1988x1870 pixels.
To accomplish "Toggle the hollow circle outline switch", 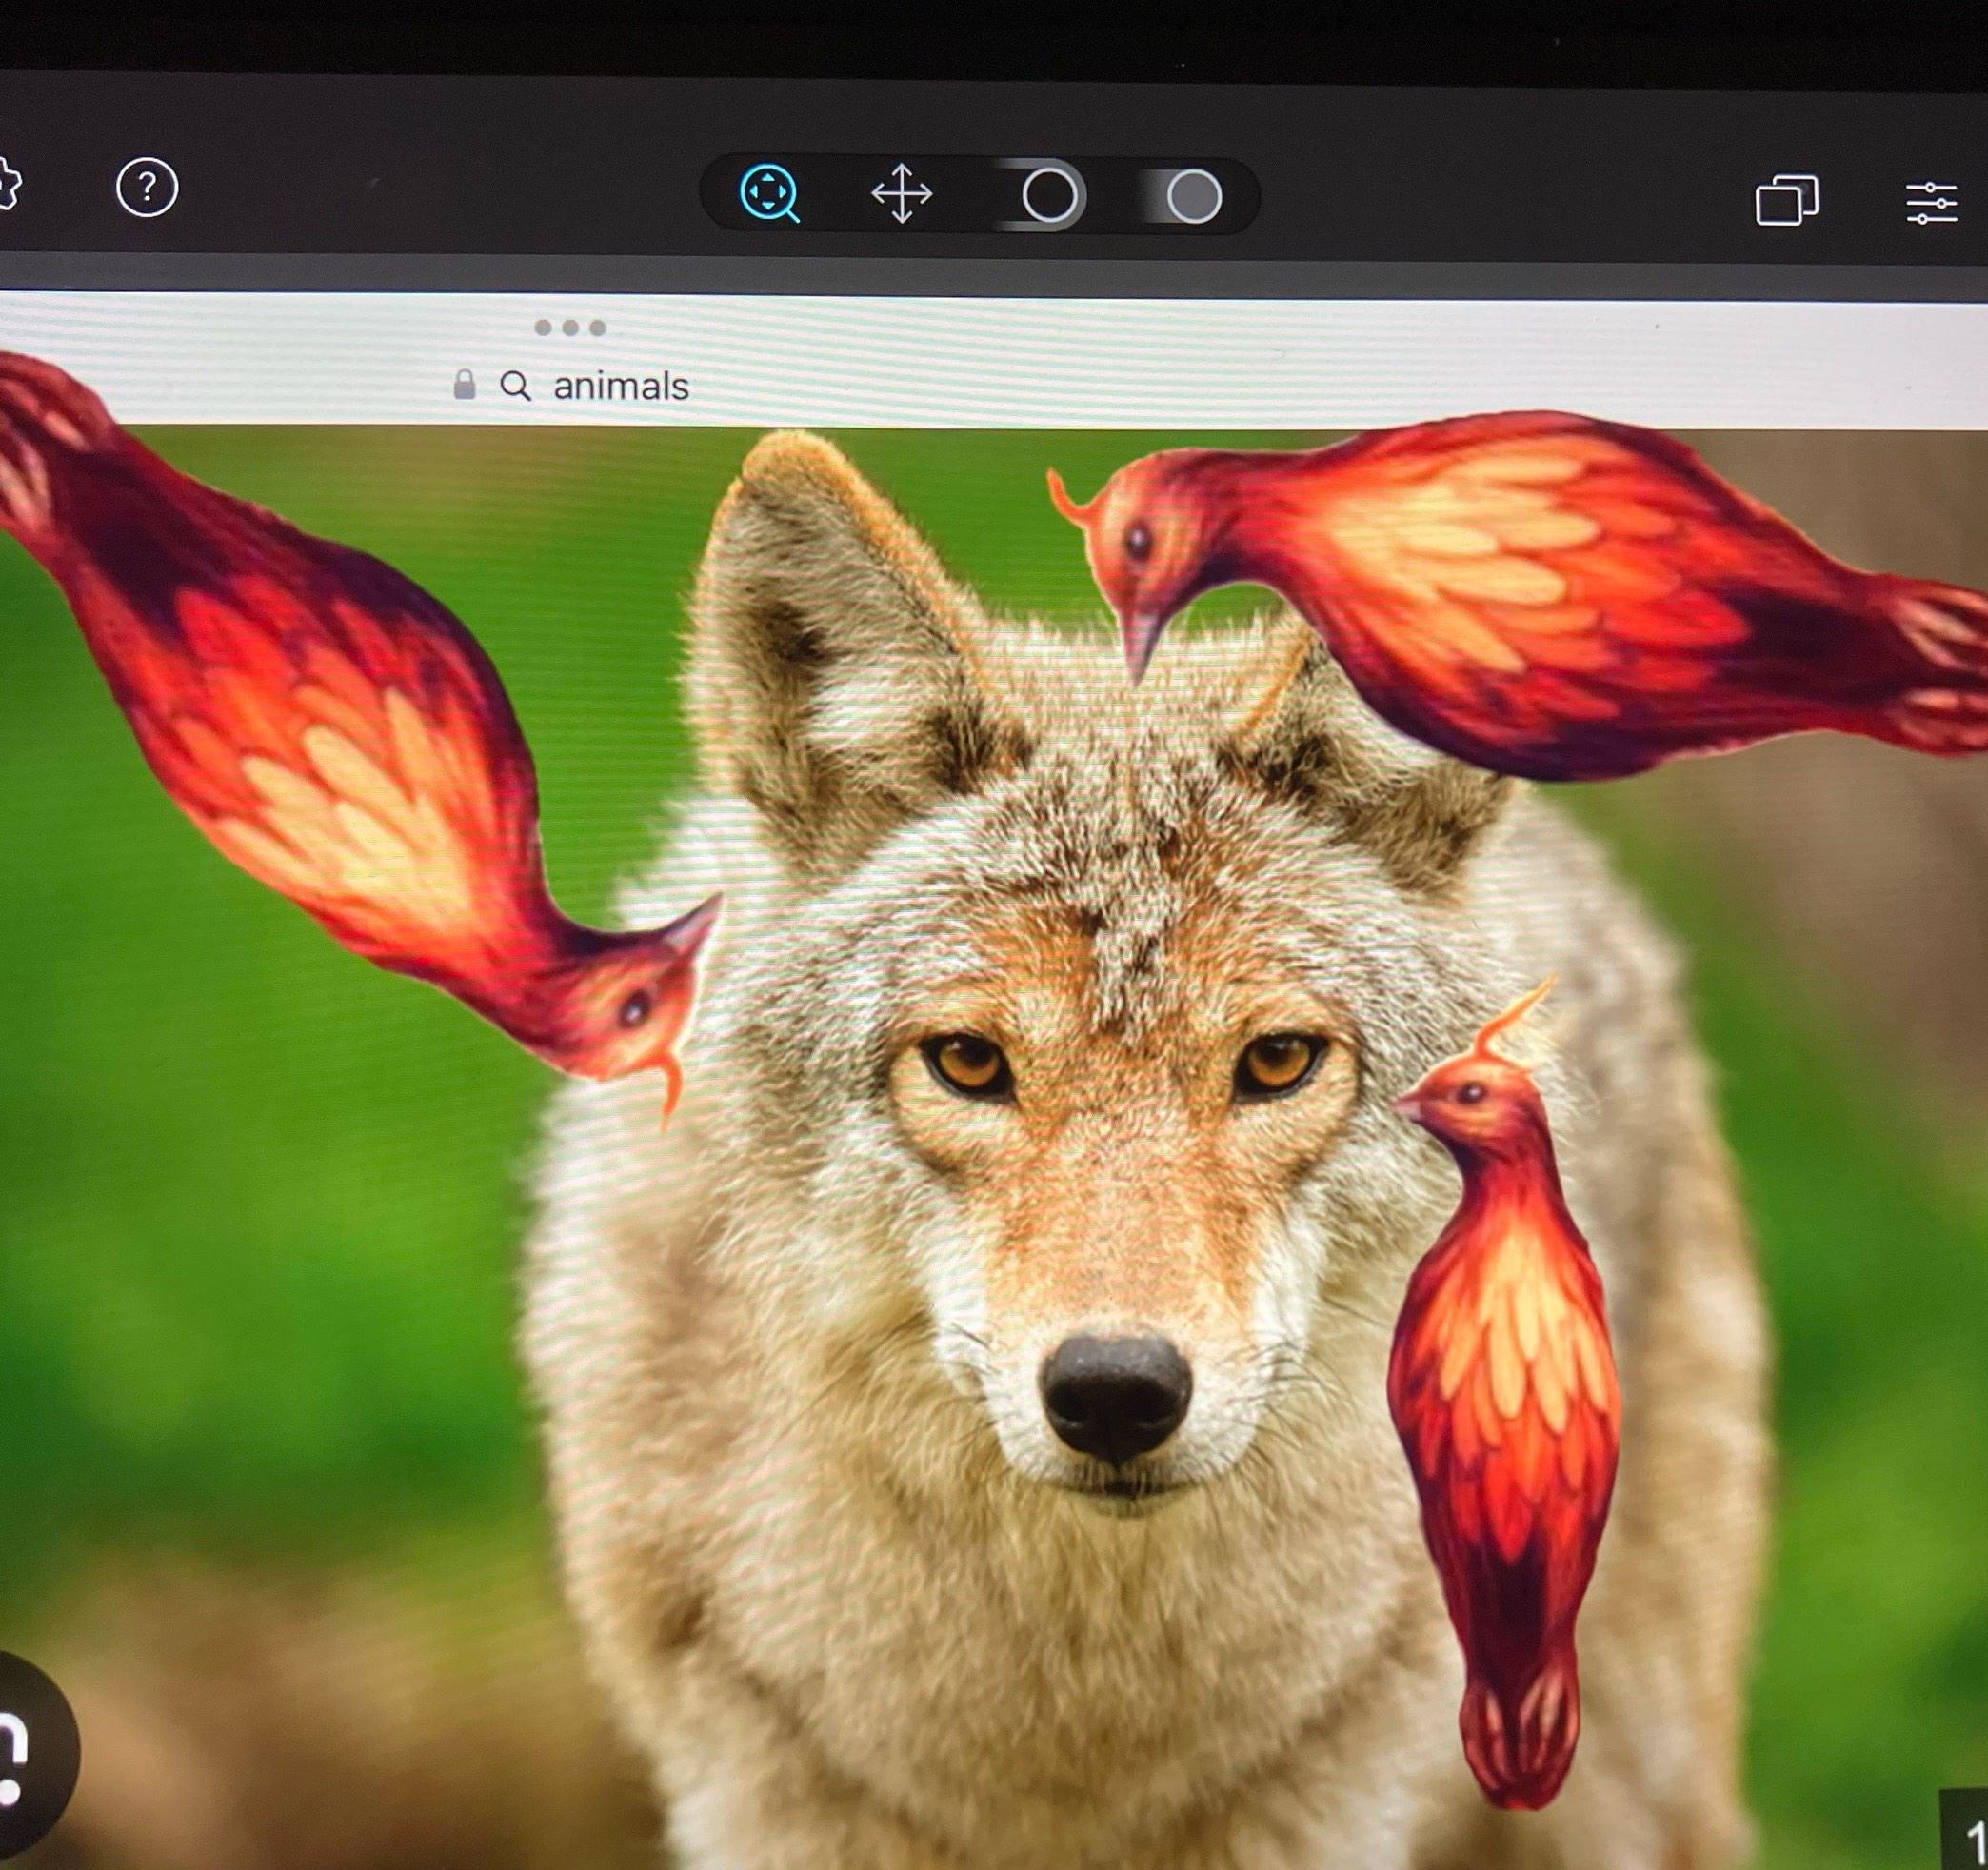I will coord(1049,195).
